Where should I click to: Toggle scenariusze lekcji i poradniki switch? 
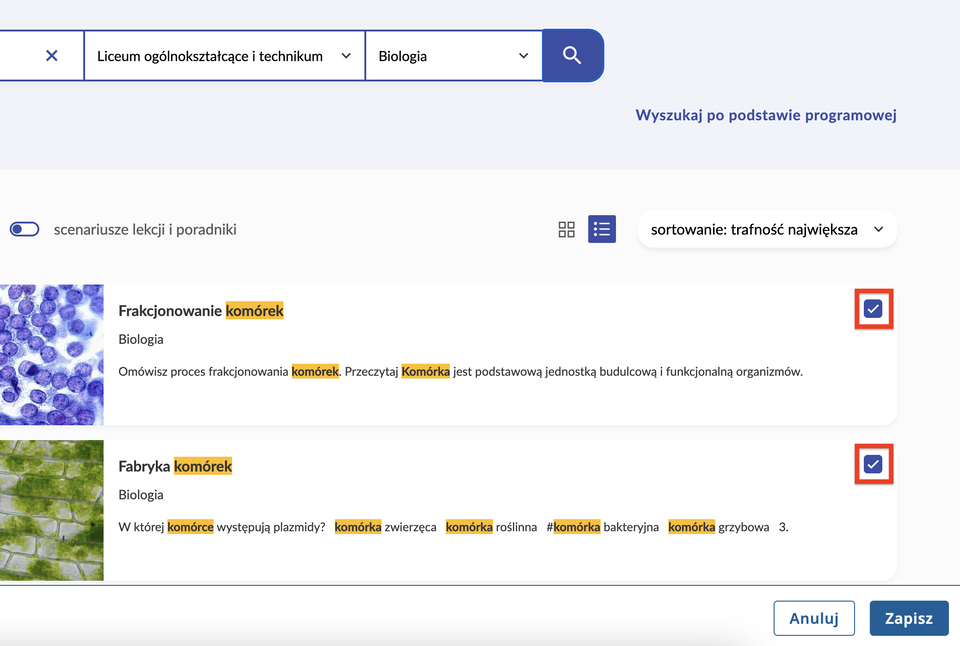coord(24,230)
